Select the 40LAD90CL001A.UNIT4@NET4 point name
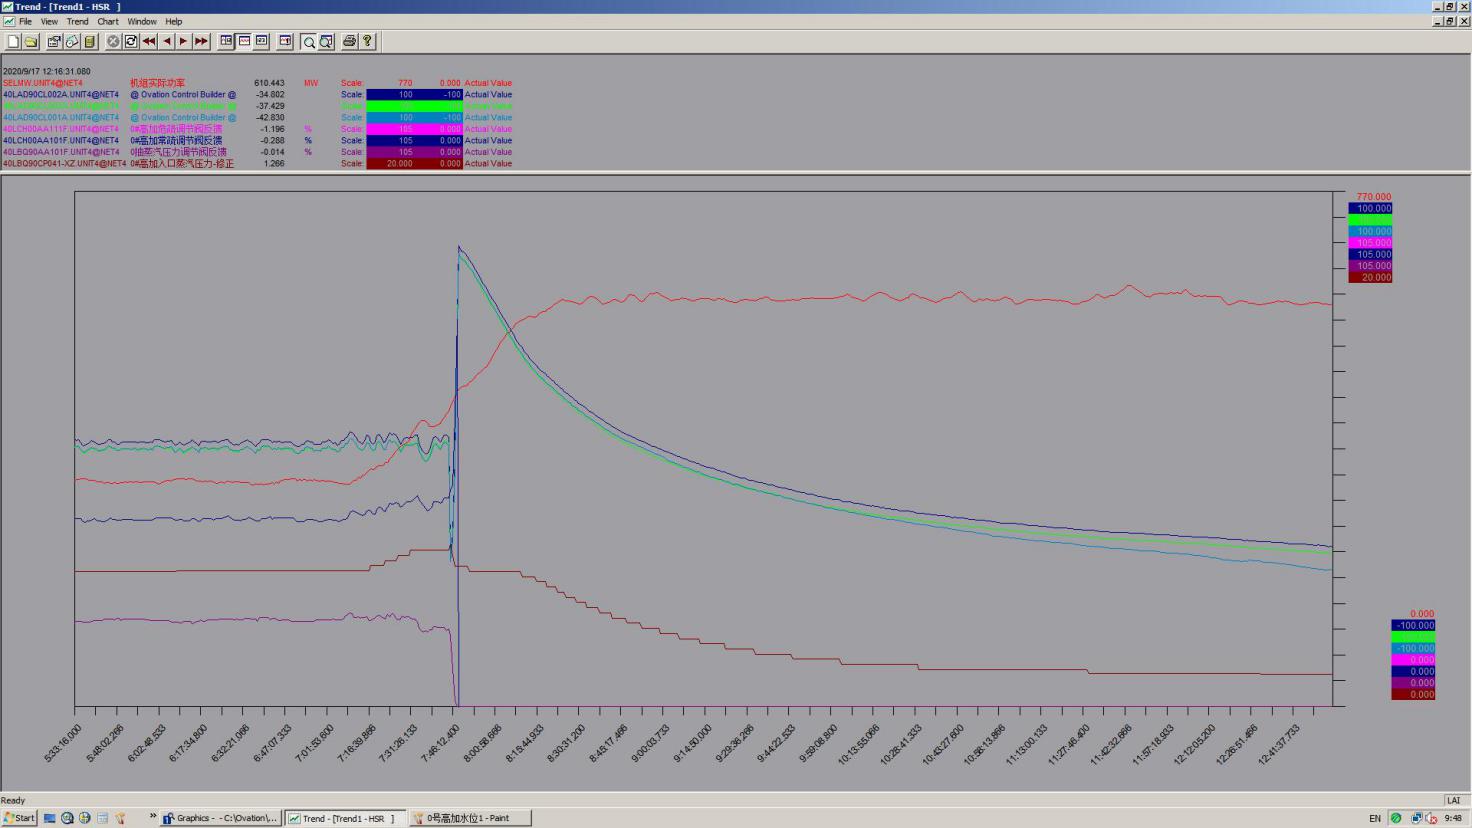 point(61,117)
